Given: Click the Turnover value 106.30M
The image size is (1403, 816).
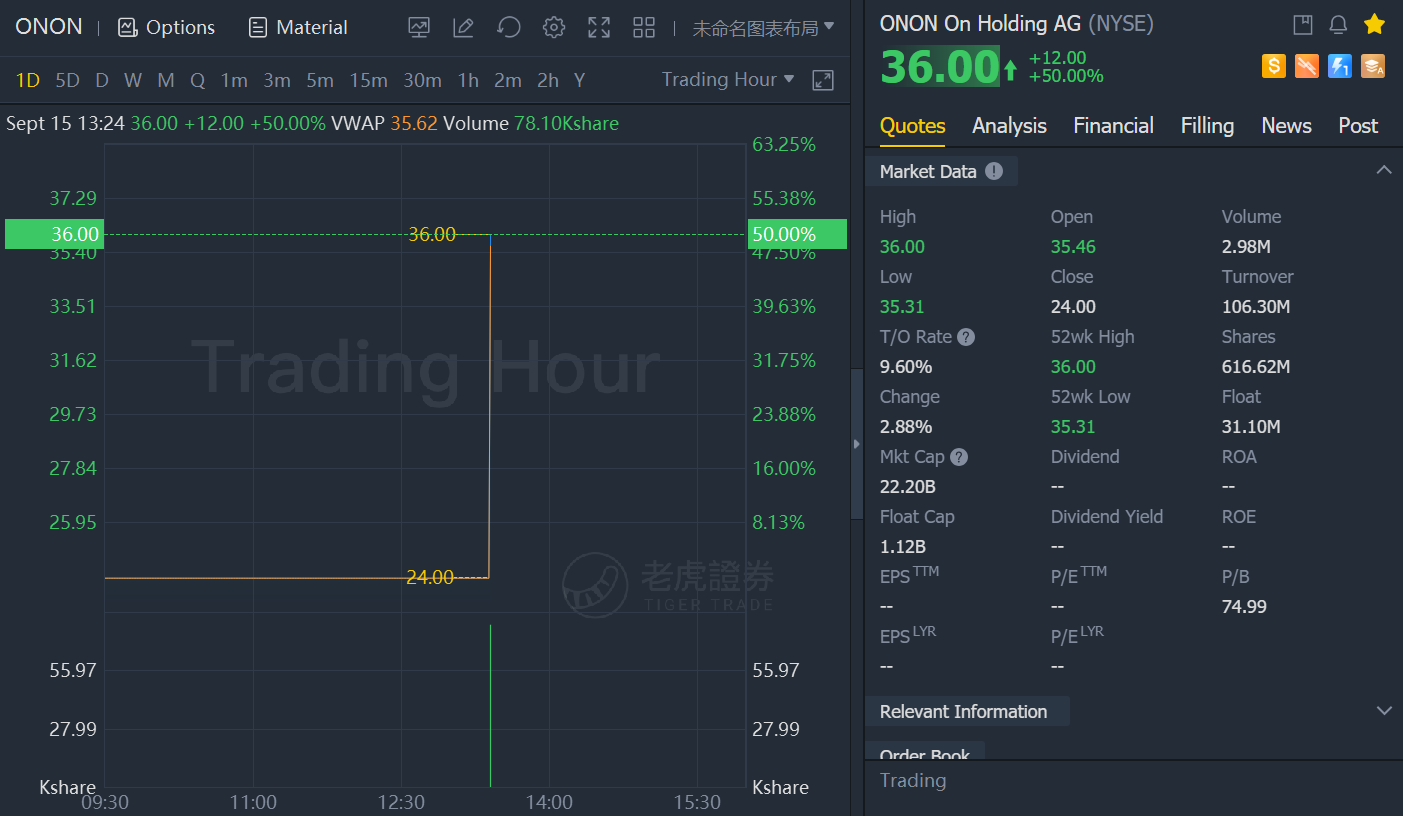Looking at the screenshot, I should (1256, 307).
